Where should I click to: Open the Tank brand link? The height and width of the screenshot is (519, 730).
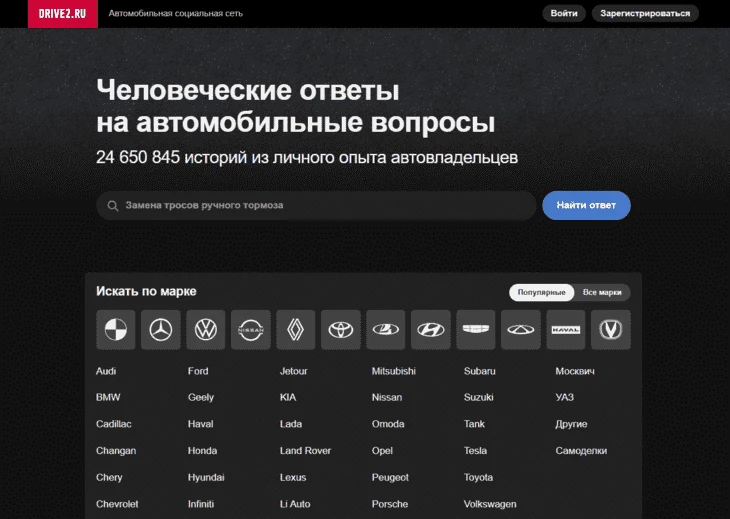(x=474, y=424)
